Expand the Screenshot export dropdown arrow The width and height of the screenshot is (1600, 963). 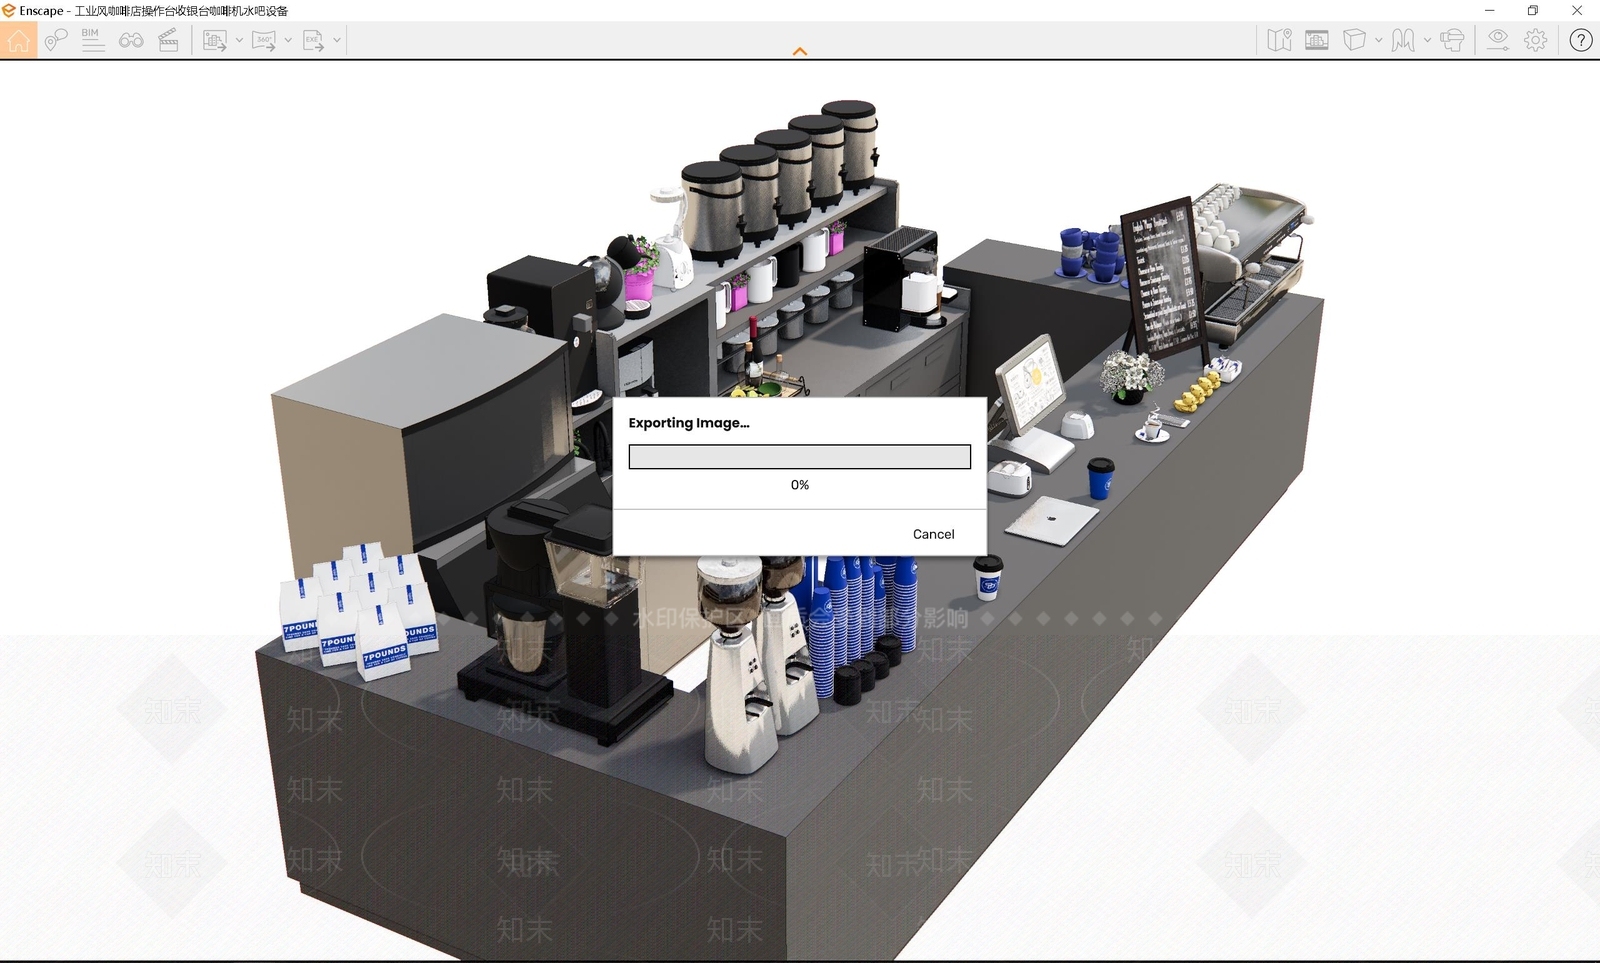[x=239, y=40]
